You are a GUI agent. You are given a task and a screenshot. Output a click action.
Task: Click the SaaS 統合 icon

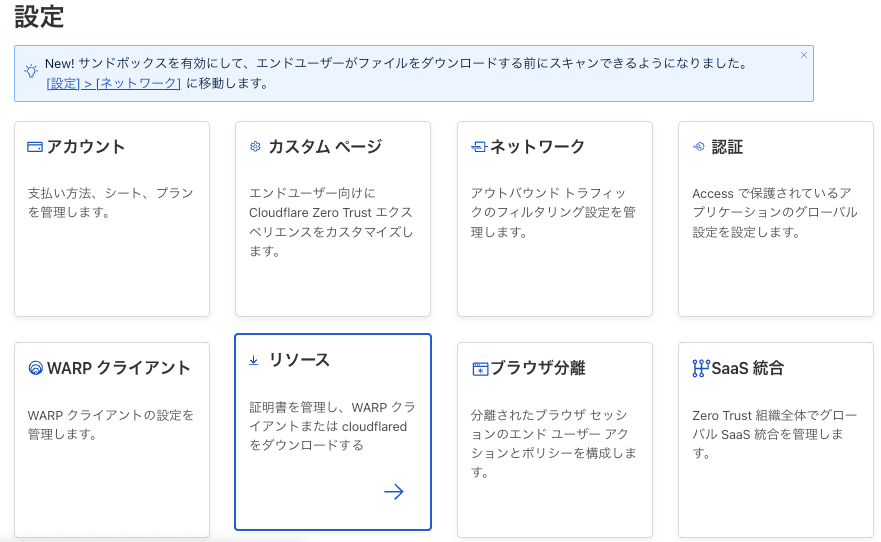tap(701, 368)
